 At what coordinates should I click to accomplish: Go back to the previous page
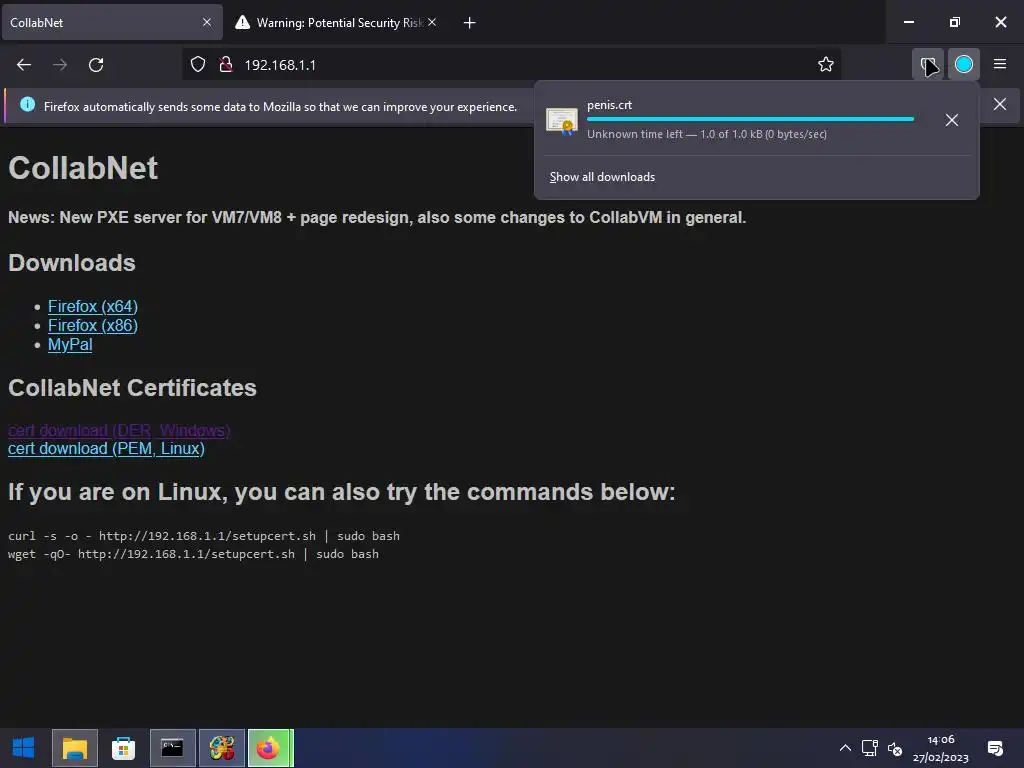[24, 65]
